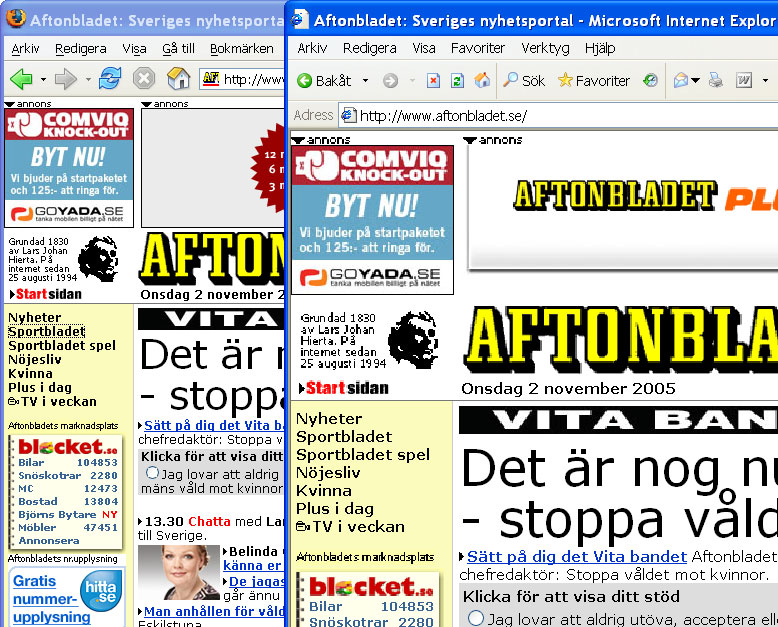
Task: Open Redigera menu in Internet Explorer
Action: [x=370, y=48]
